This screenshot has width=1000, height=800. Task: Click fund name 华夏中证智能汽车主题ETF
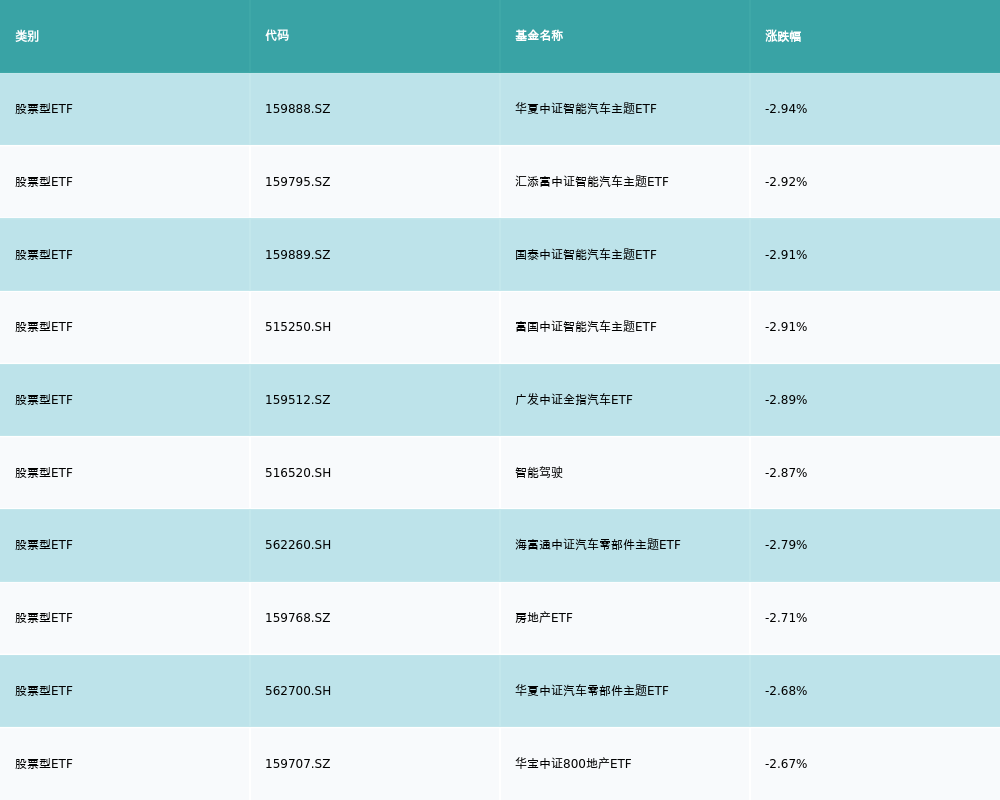(x=585, y=109)
